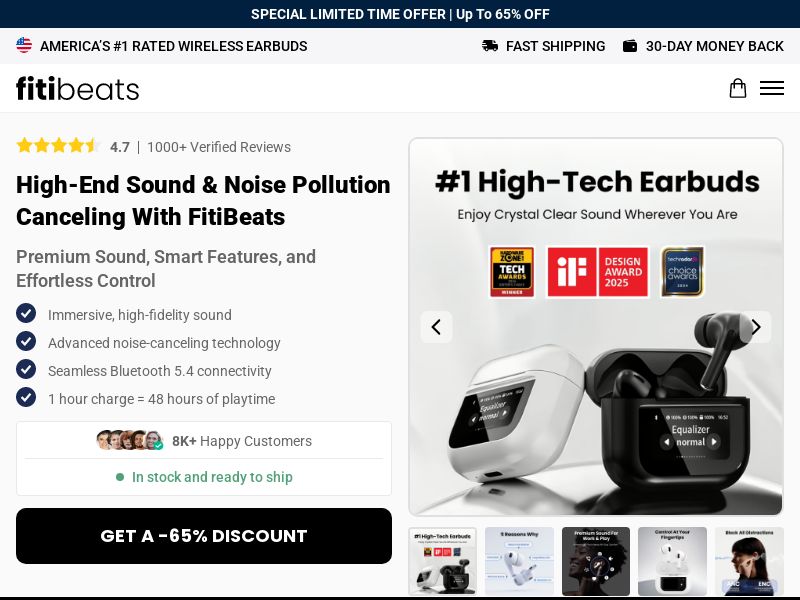Click checkmark beside Immersive high-fidelity sound
This screenshot has height=600, width=800.
(x=26, y=314)
